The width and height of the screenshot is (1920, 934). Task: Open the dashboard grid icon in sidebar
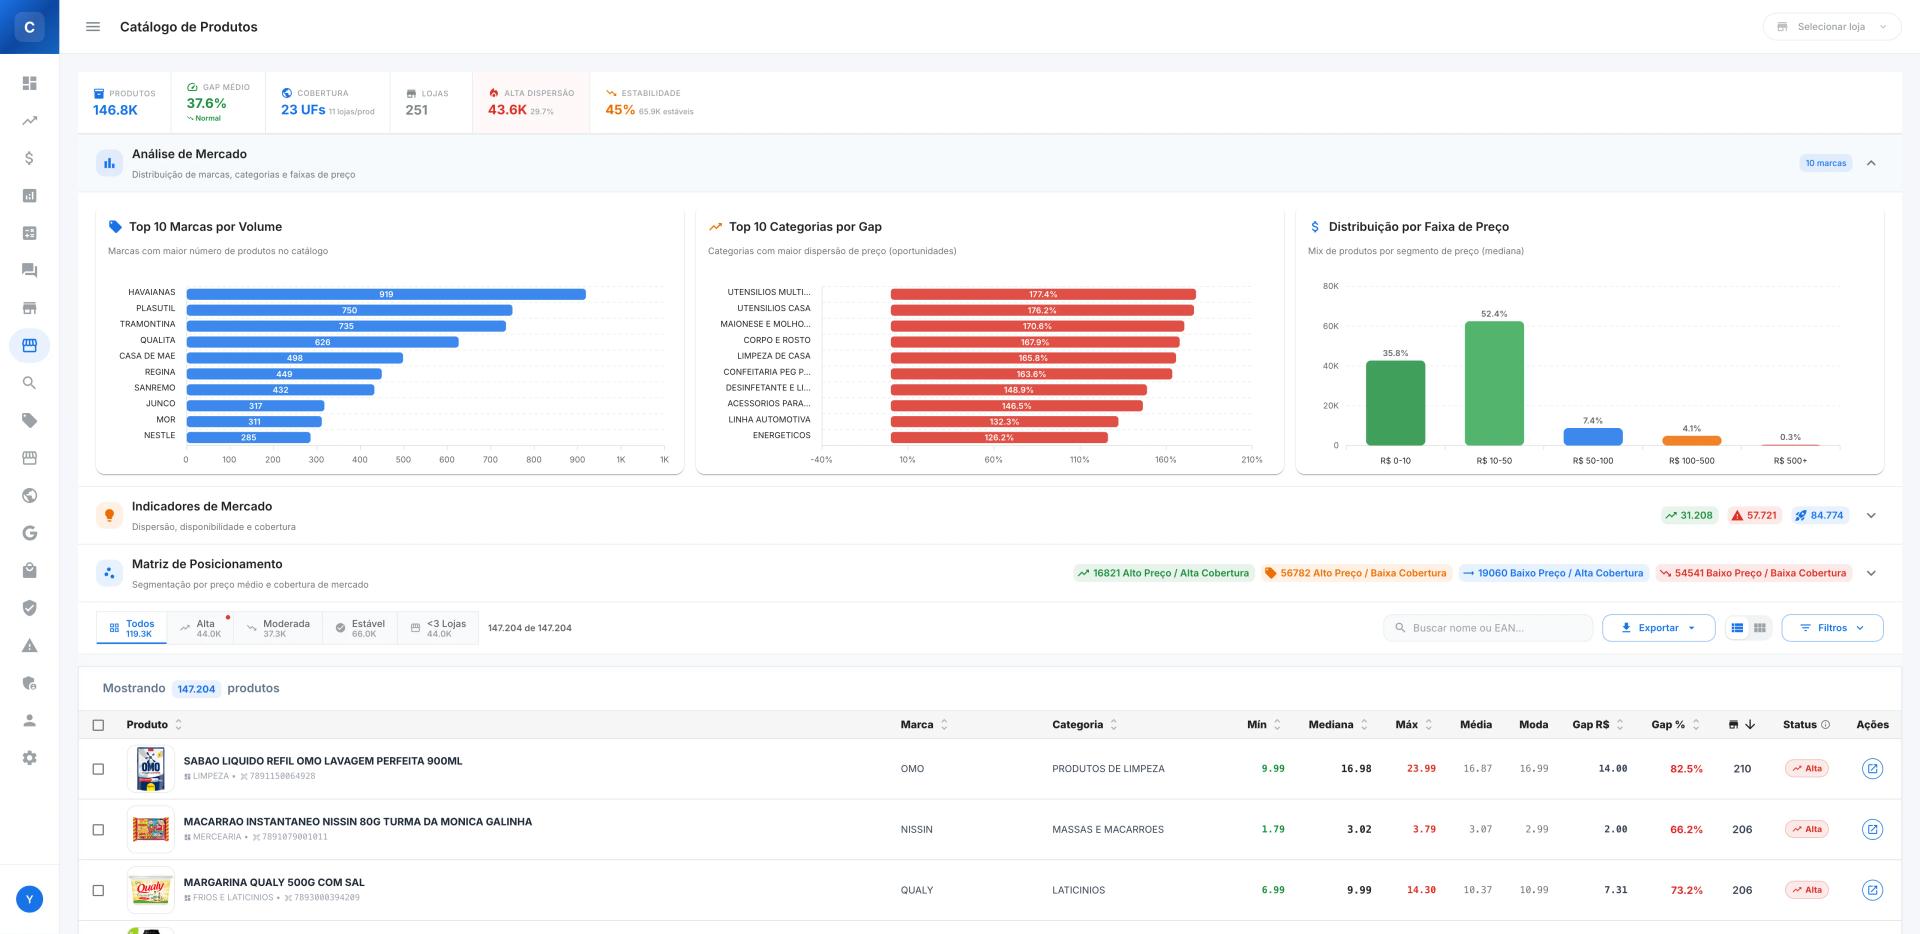[x=29, y=83]
